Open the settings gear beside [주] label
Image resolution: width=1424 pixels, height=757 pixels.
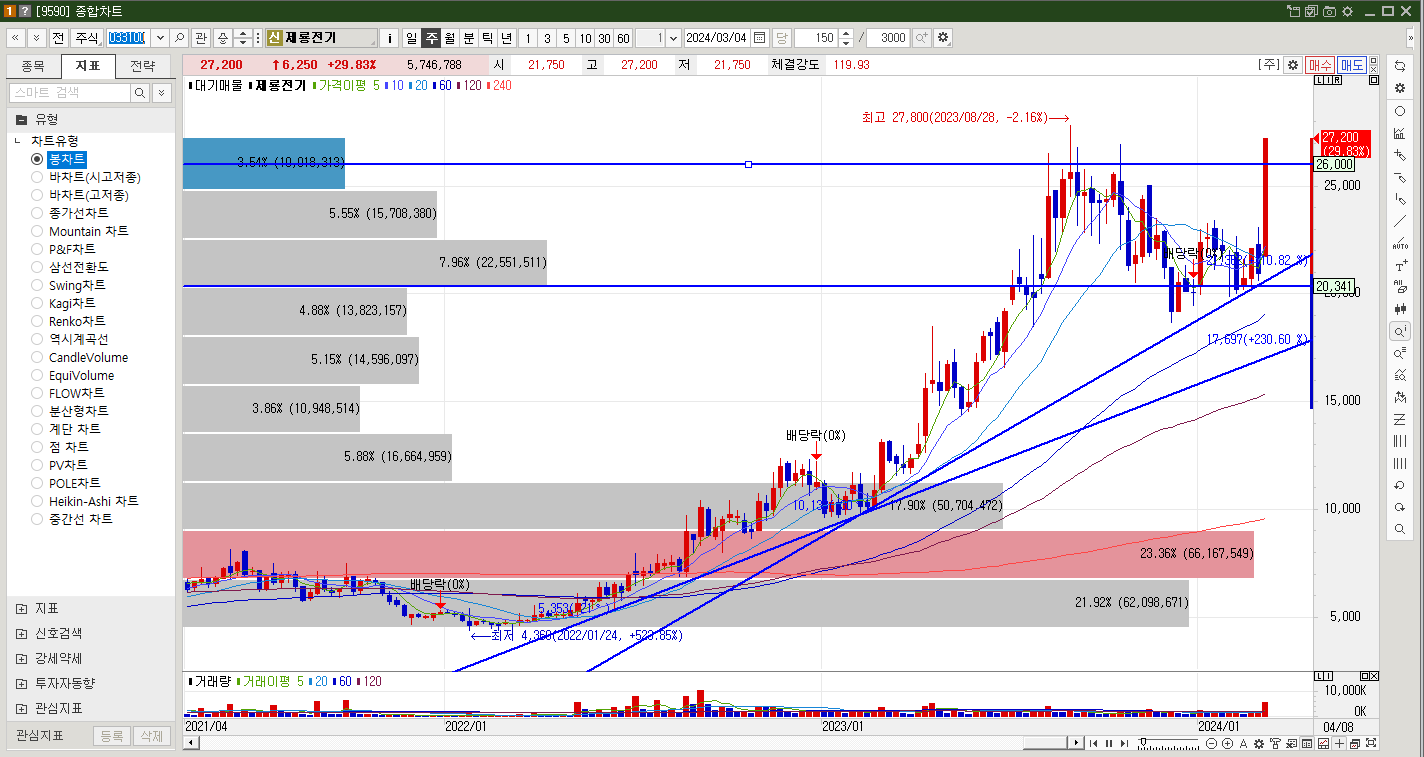point(1293,64)
